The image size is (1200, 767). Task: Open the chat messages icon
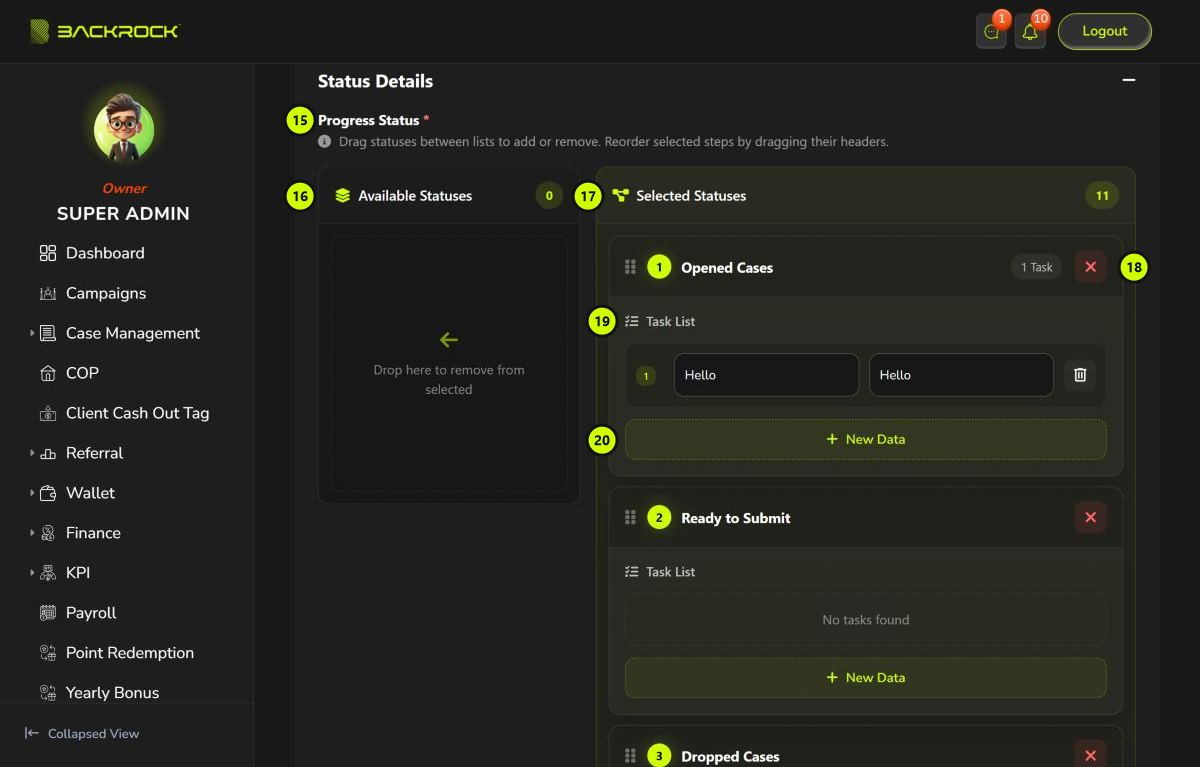coord(991,32)
